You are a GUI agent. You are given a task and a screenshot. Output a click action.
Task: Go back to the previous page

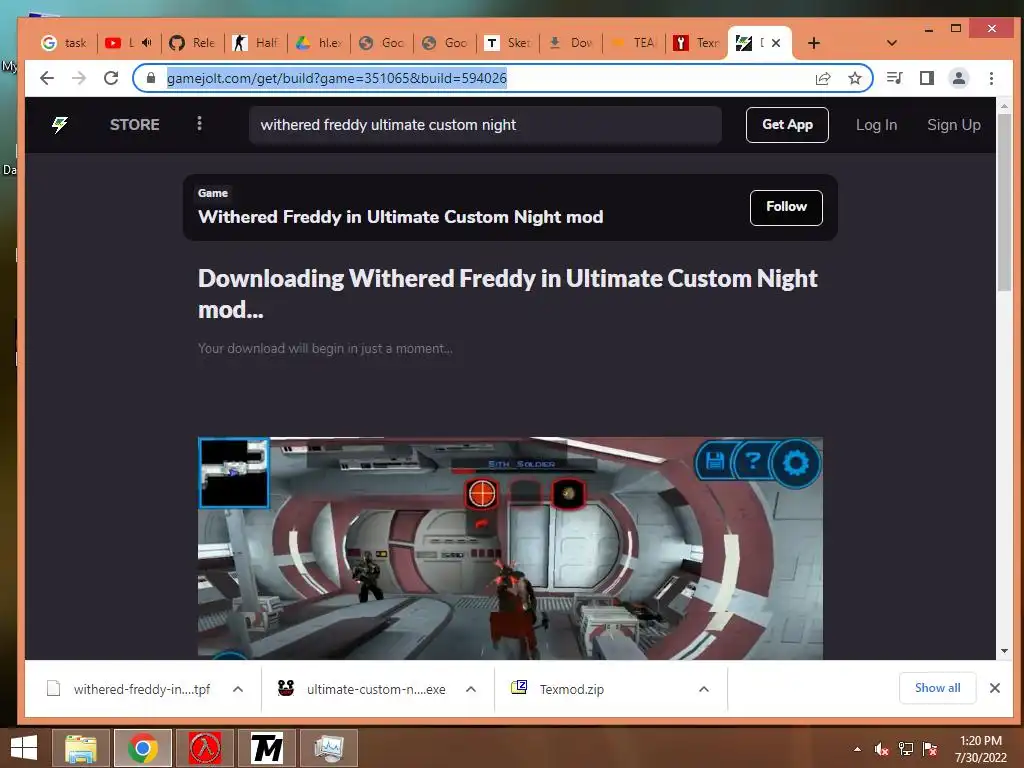pos(46,78)
